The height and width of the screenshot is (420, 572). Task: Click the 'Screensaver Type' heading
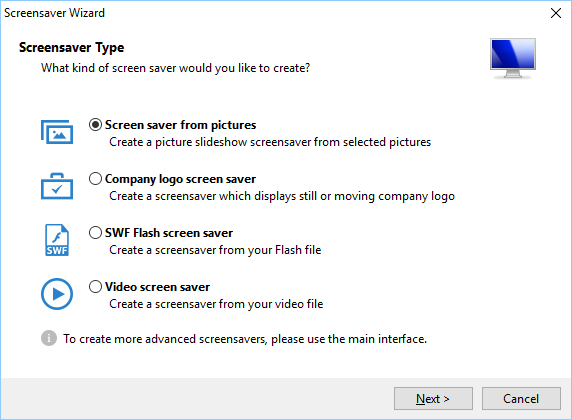pyautogui.click(x=72, y=48)
